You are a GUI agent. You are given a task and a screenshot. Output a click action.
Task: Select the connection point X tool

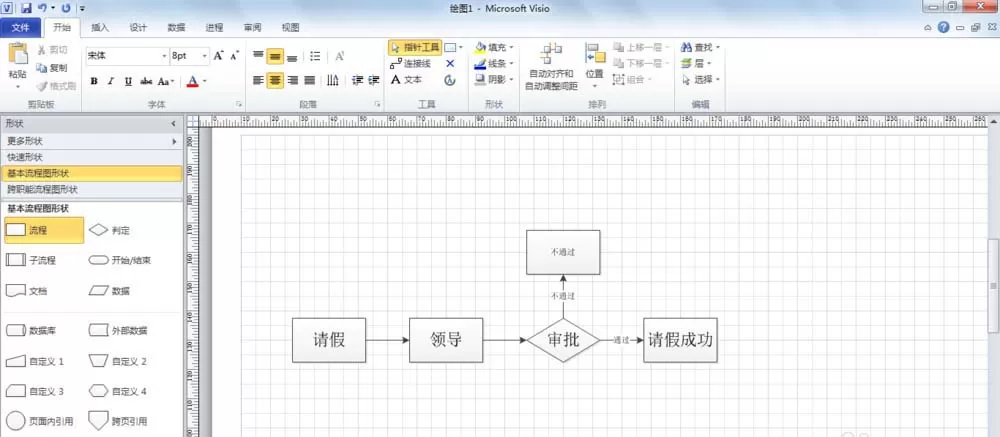(x=450, y=63)
